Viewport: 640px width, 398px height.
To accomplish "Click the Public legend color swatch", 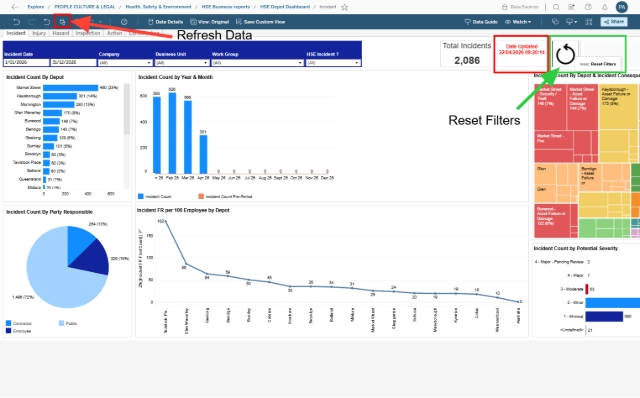I will [61, 323].
